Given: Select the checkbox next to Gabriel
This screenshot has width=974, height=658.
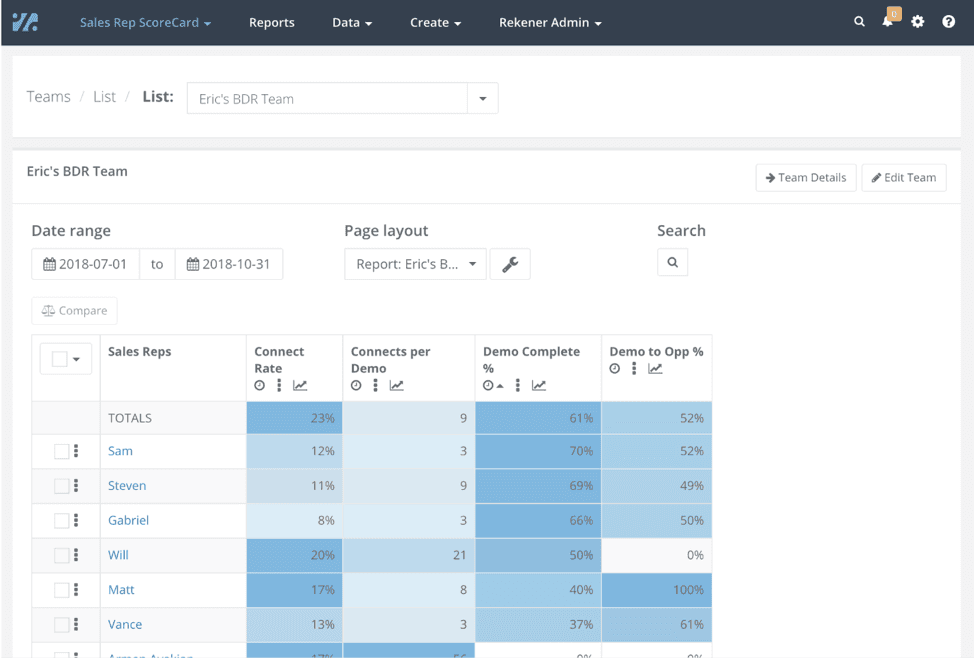Looking at the screenshot, I should (x=61, y=521).
